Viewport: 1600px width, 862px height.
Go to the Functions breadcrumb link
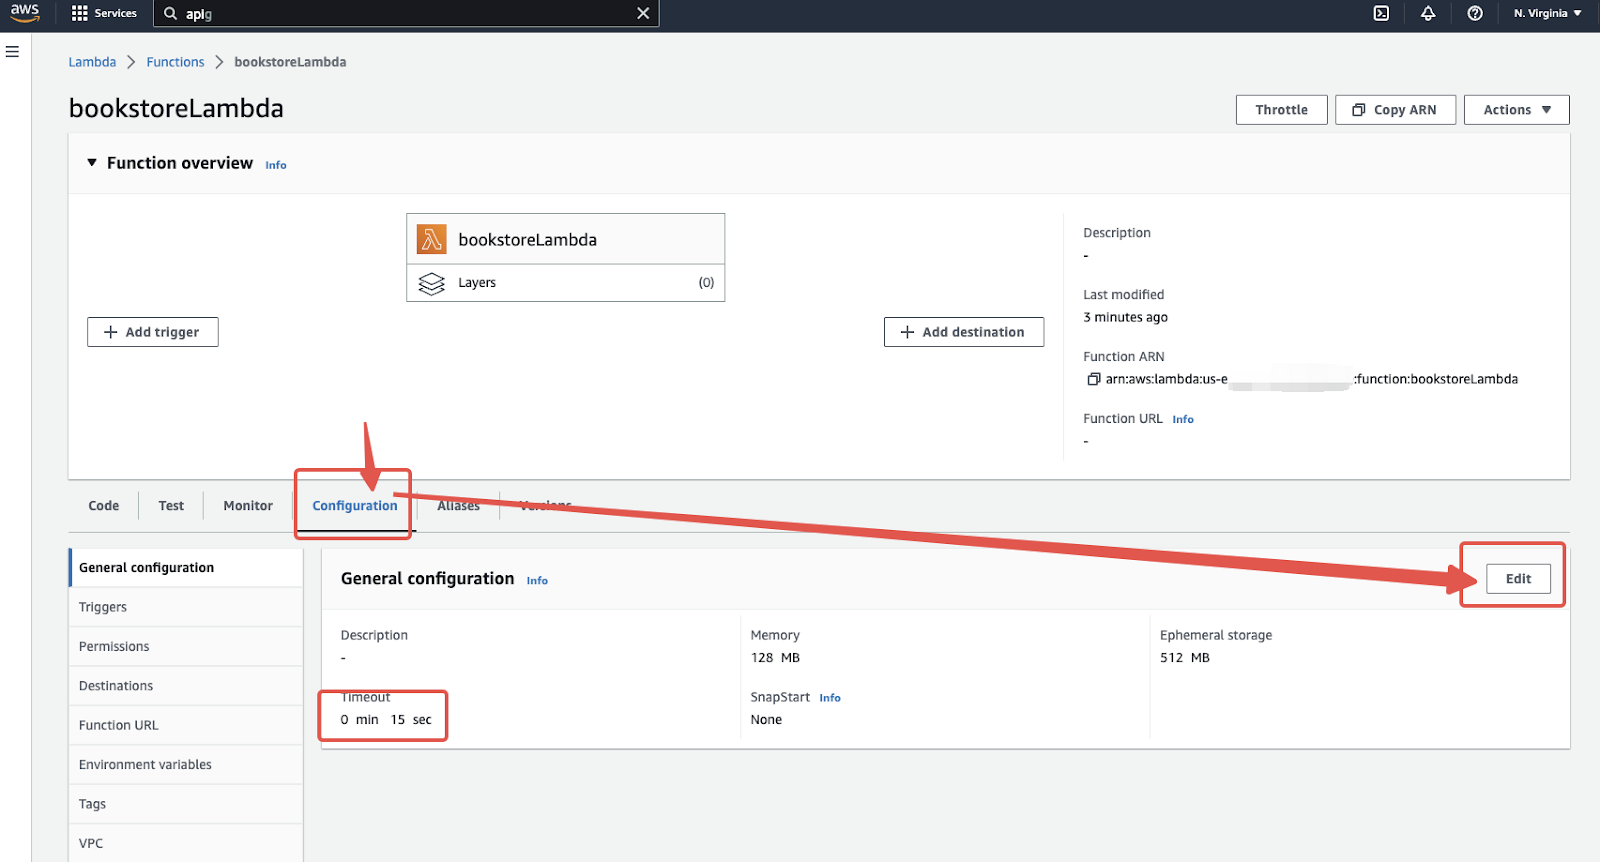175,62
